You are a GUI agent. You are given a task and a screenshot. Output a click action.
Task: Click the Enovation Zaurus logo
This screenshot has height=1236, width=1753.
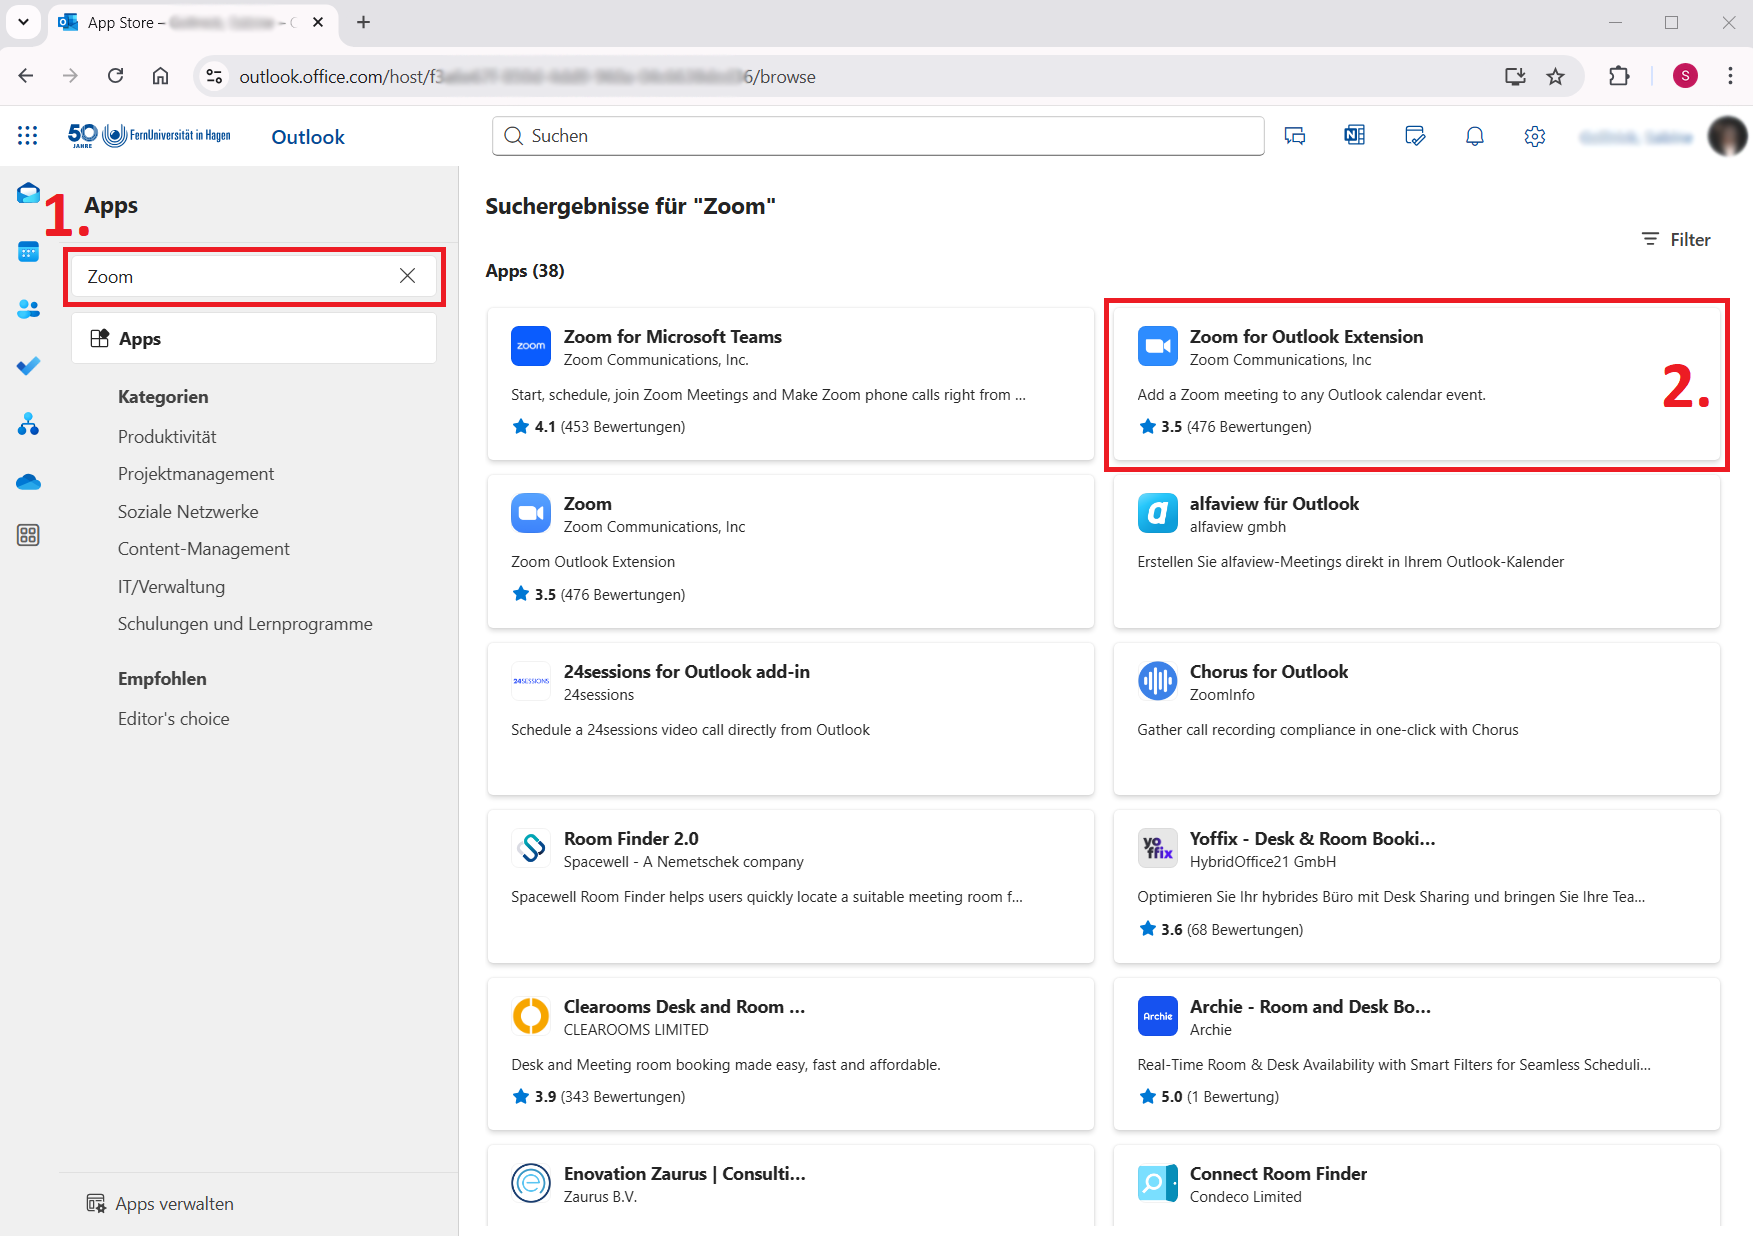pyautogui.click(x=531, y=1183)
